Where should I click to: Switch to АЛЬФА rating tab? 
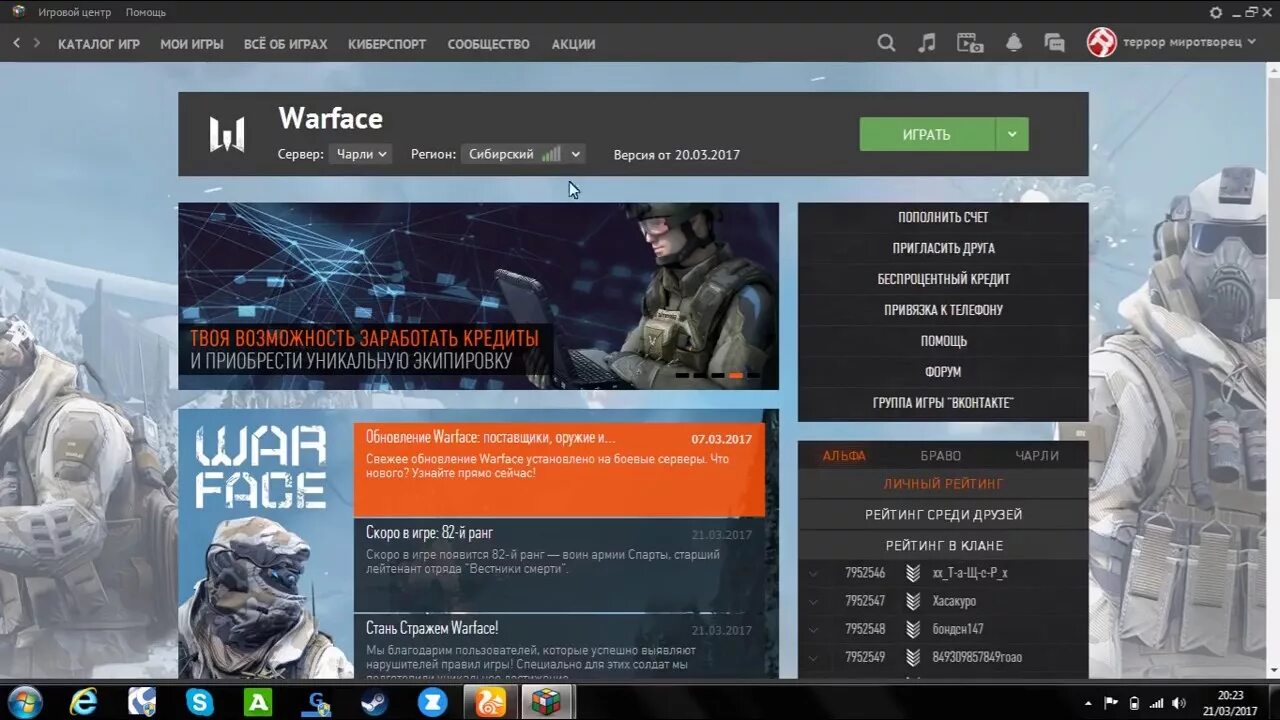click(845, 455)
